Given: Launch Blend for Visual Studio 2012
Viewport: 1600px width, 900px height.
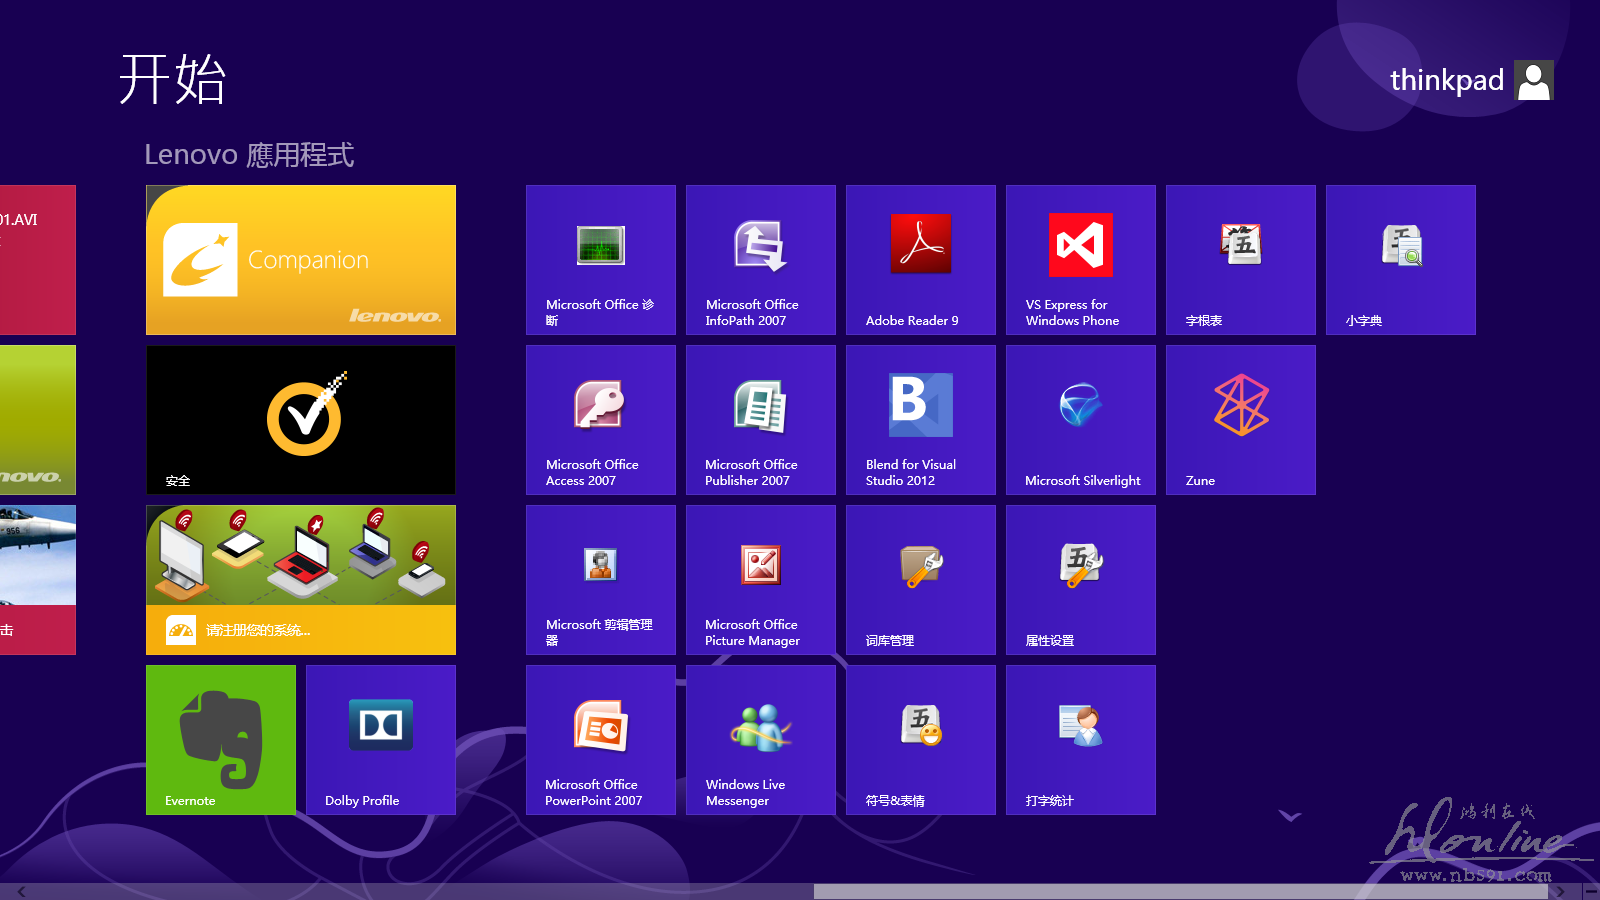Looking at the screenshot, I should (x=920, y=420).
